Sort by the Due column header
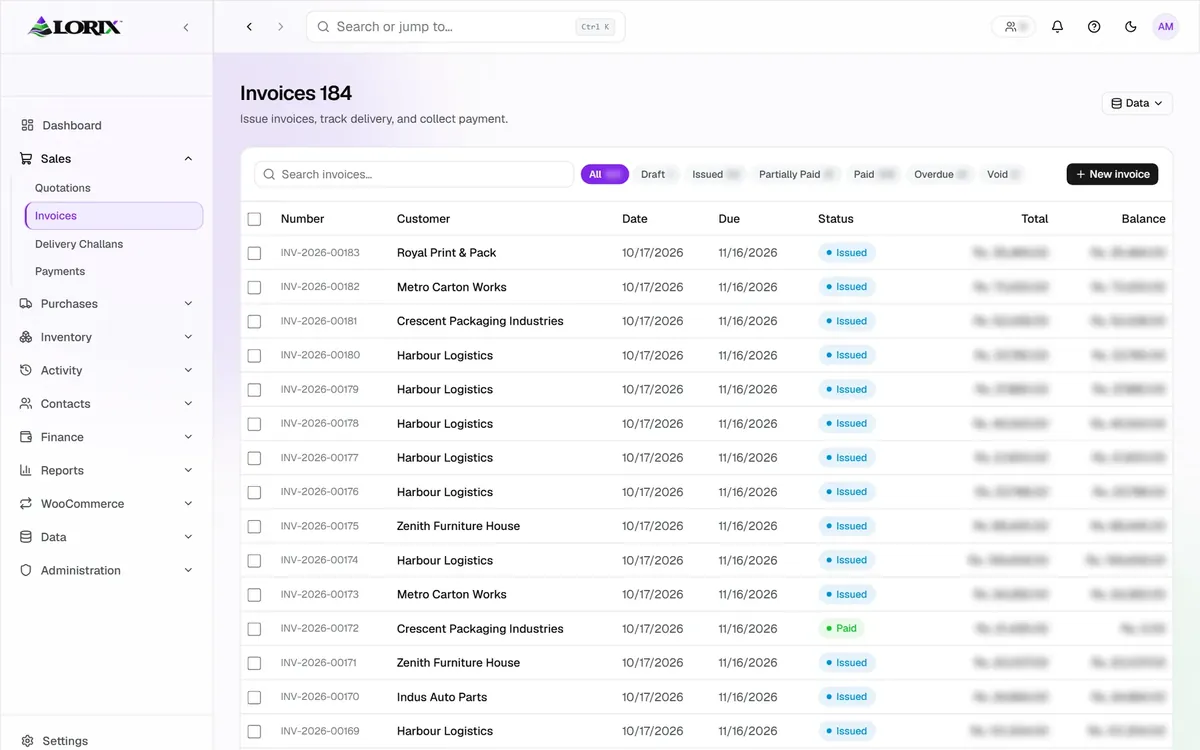This screenshot has height=750, width=1200. pyautogui.click(x=729, y=219)
